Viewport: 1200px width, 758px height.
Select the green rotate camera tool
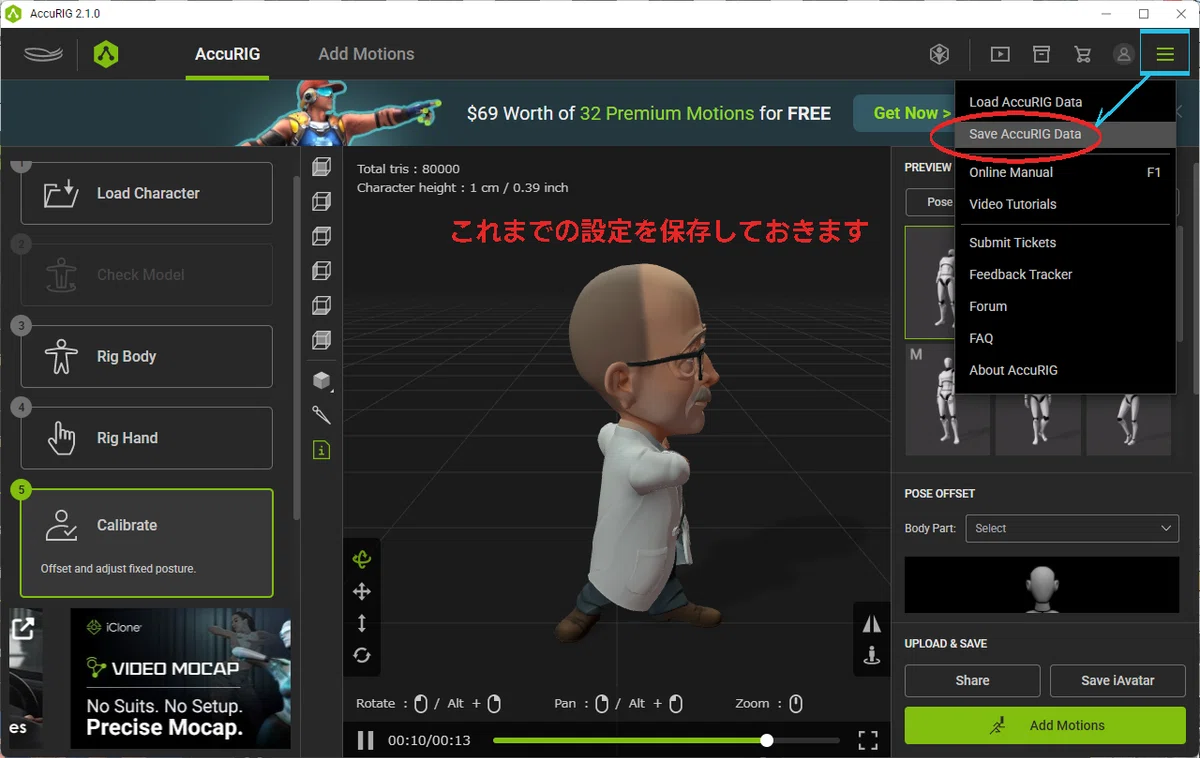362,560
